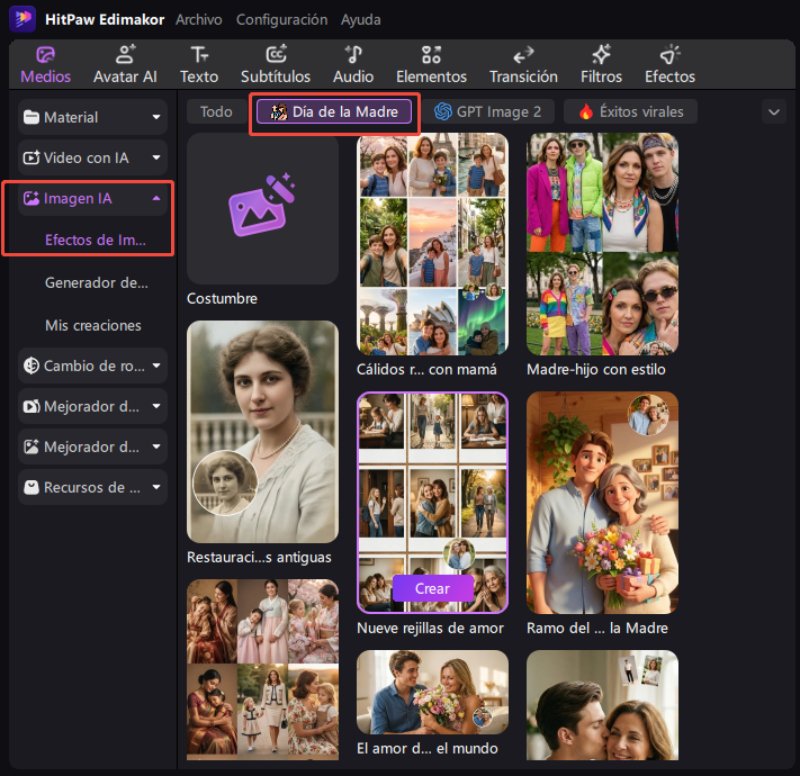
Task: Expand the Video con IA dropdown arrow
Action: coord(156,158)
